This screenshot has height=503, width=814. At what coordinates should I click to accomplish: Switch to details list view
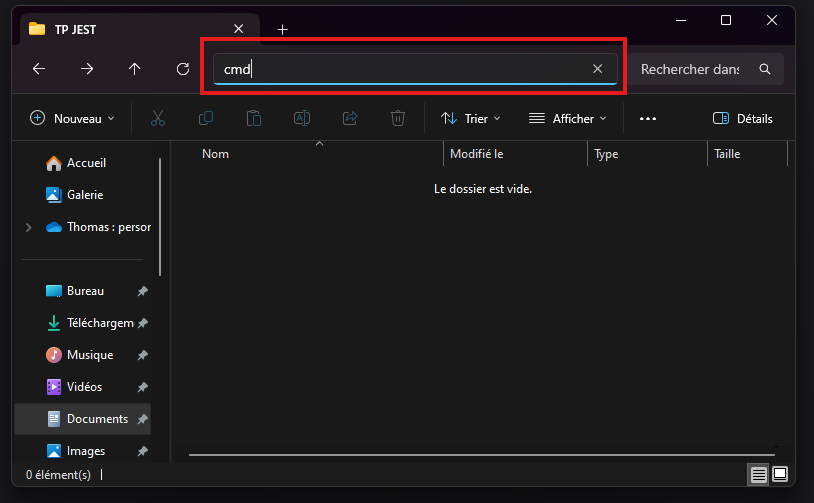[x=759, y=473]
